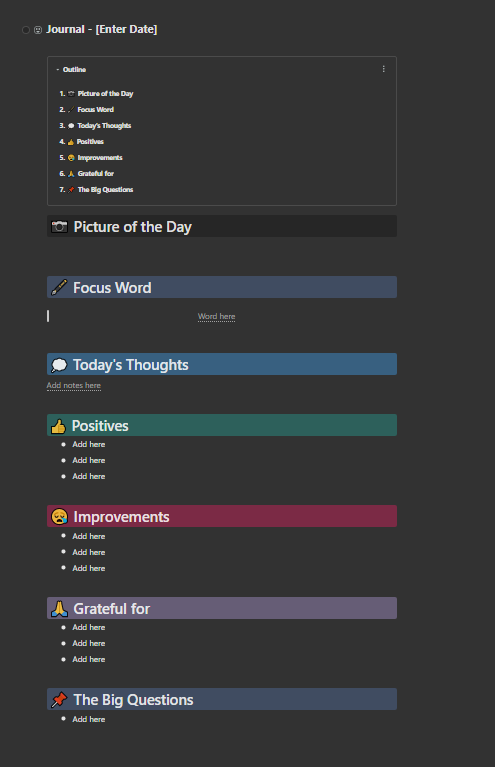Jump to Improvements from the outline
Viewport: 495px width, 767px height.
tap(100, 158)
